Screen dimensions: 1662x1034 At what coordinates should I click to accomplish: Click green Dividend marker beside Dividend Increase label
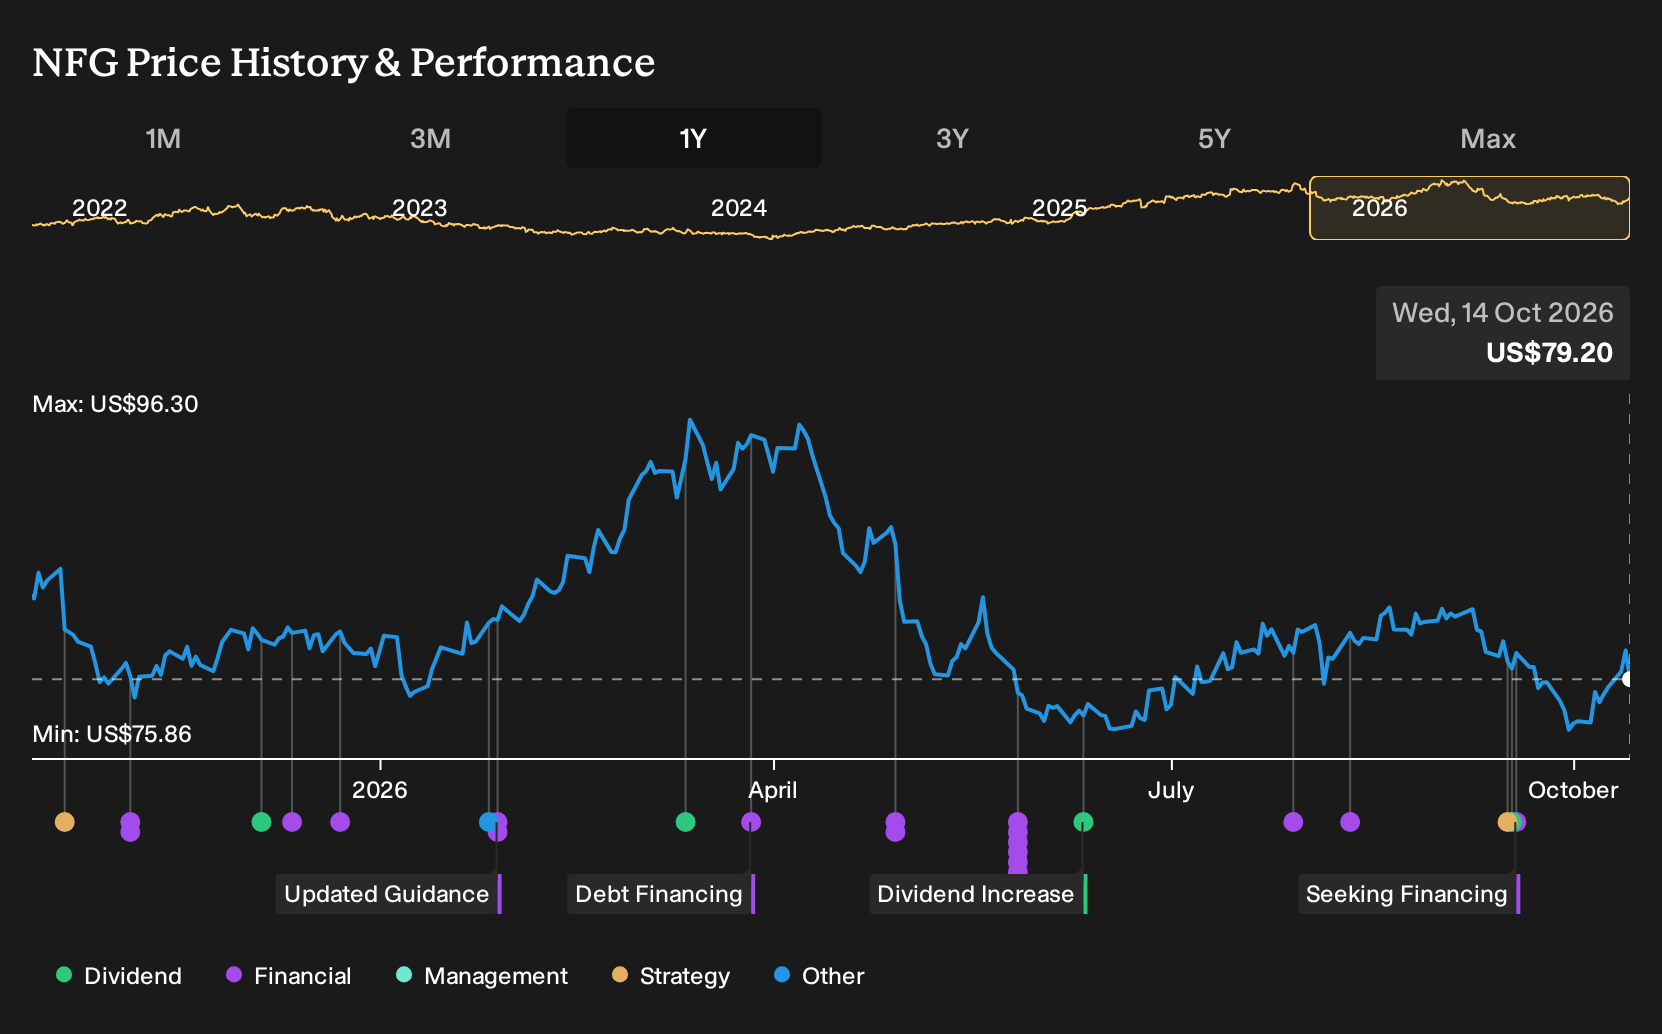[1083, 822]
